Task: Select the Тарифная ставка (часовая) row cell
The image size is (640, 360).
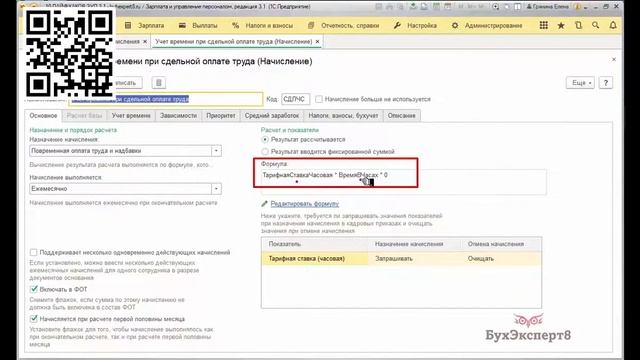Action: click(315, 259)
